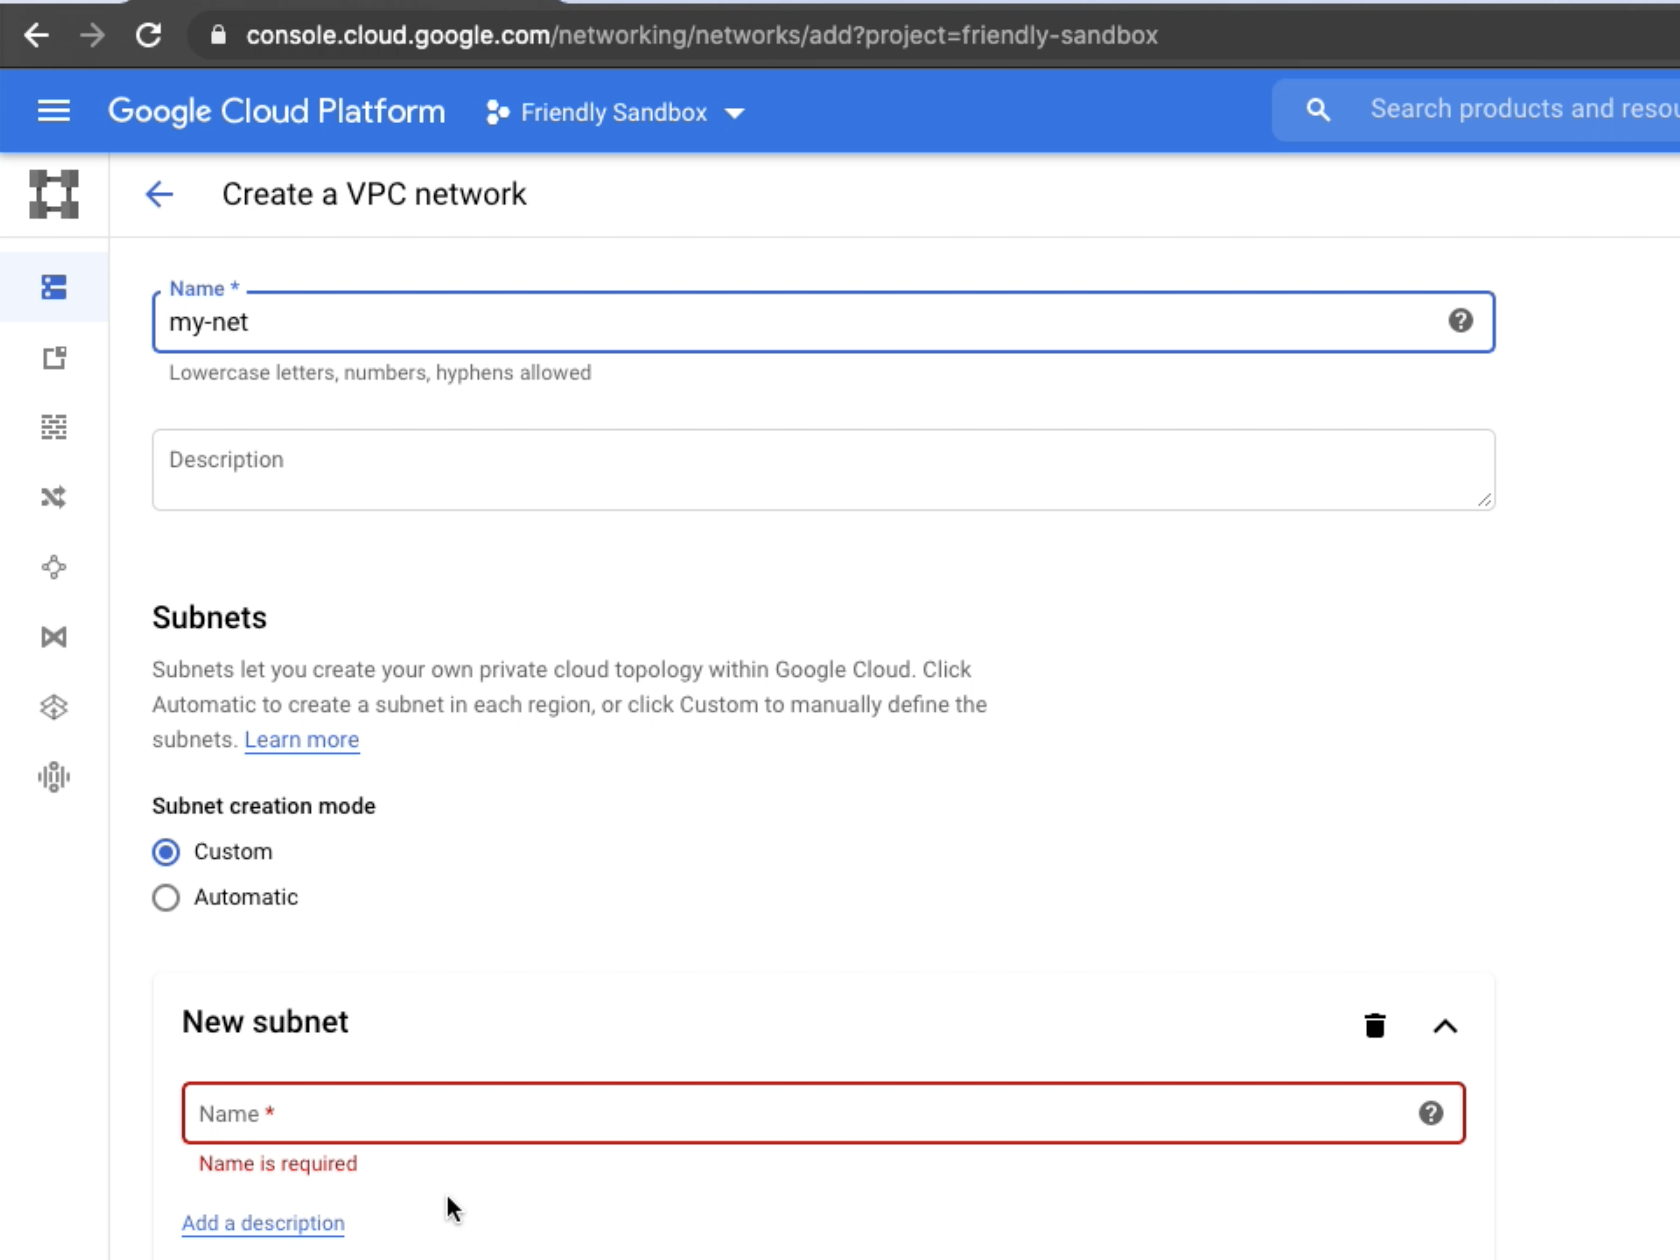Click the address bar URL
This screenshot has height=1260, width=1680.
(x=702, y=35)
